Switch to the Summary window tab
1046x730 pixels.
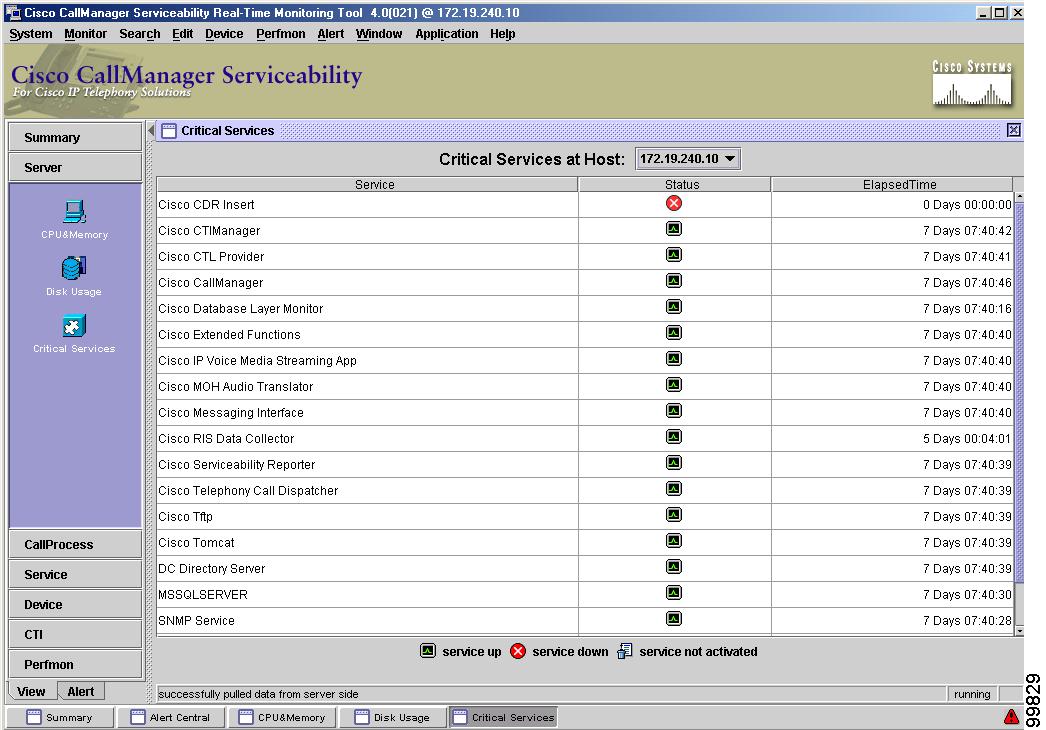(60, 717)
